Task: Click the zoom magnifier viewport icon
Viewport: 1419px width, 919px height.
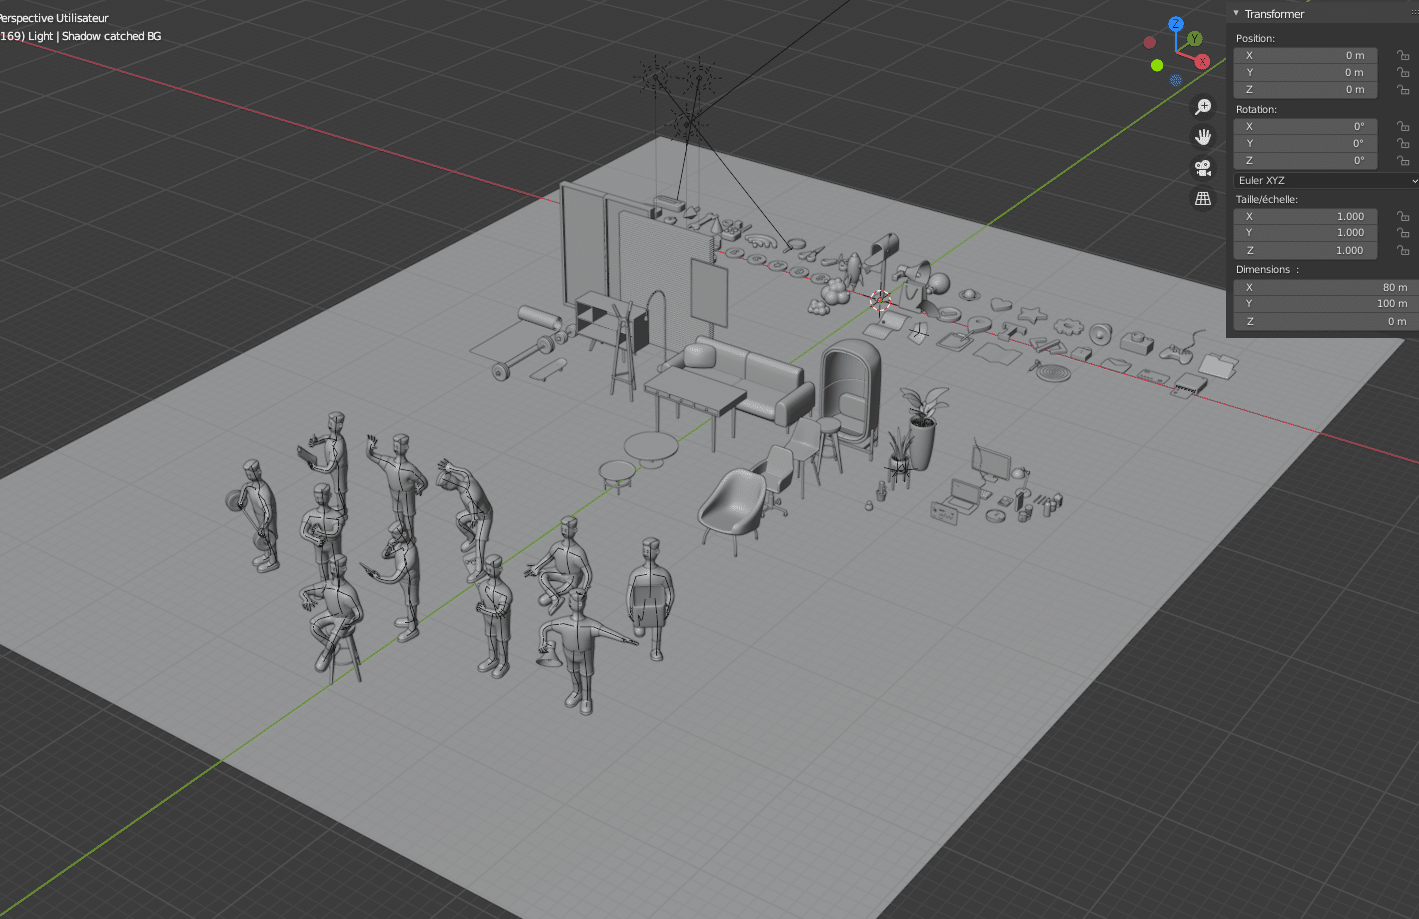Action: [1203, 107]
